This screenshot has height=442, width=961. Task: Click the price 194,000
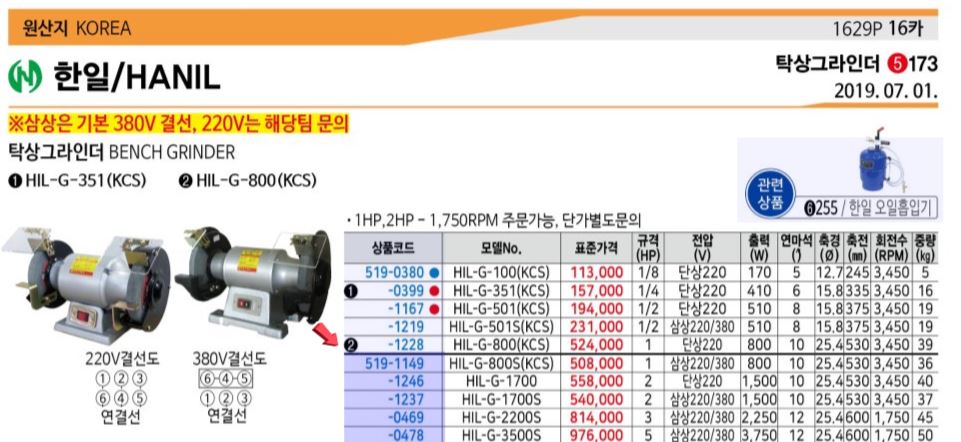point(597,308)
